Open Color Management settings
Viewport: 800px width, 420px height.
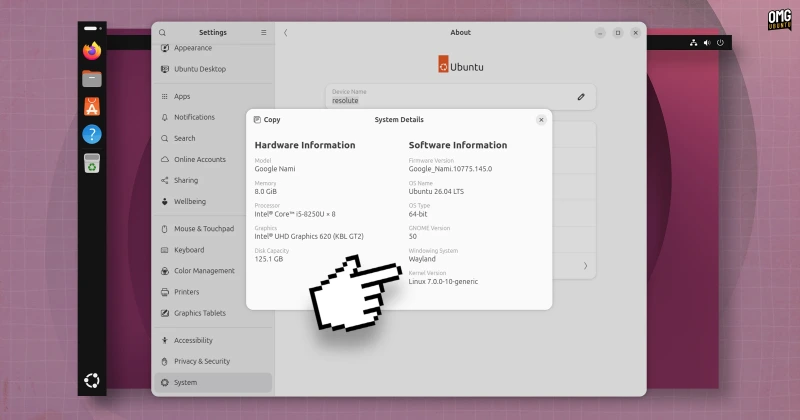point(204,271)
